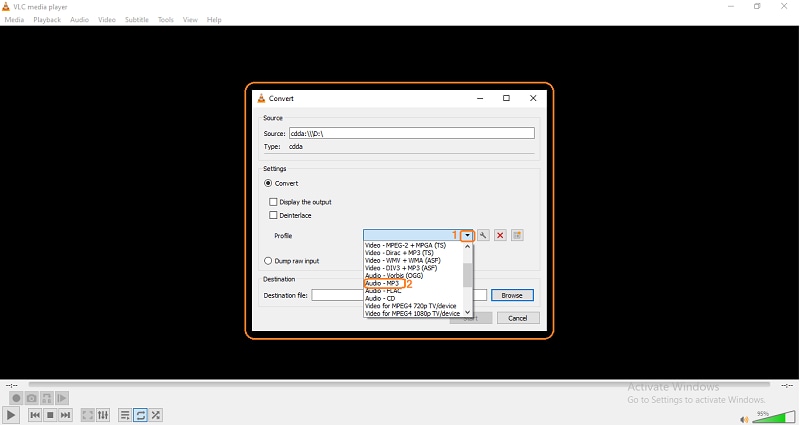Viewport: 800px width, 425px height.
Task: Open the Audio menu
Action: coord(79,19)
